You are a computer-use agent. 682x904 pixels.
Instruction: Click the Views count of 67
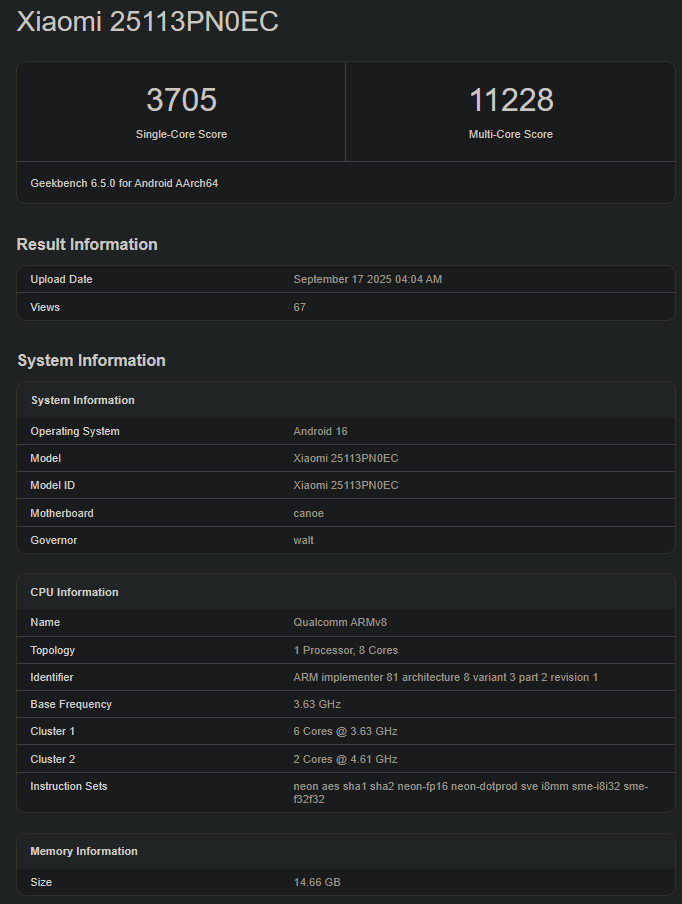pos(299,307)
